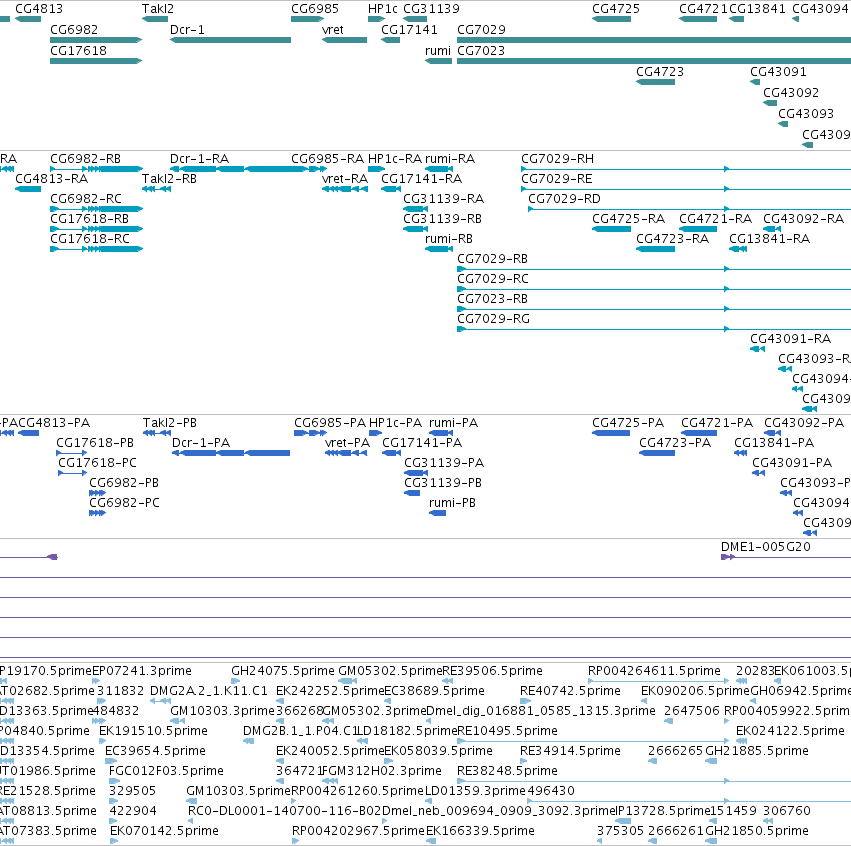The width and height of the screenshot is (851, 846).
Task: Select transcript CG4725-RA
Action: tap(628, 219)
